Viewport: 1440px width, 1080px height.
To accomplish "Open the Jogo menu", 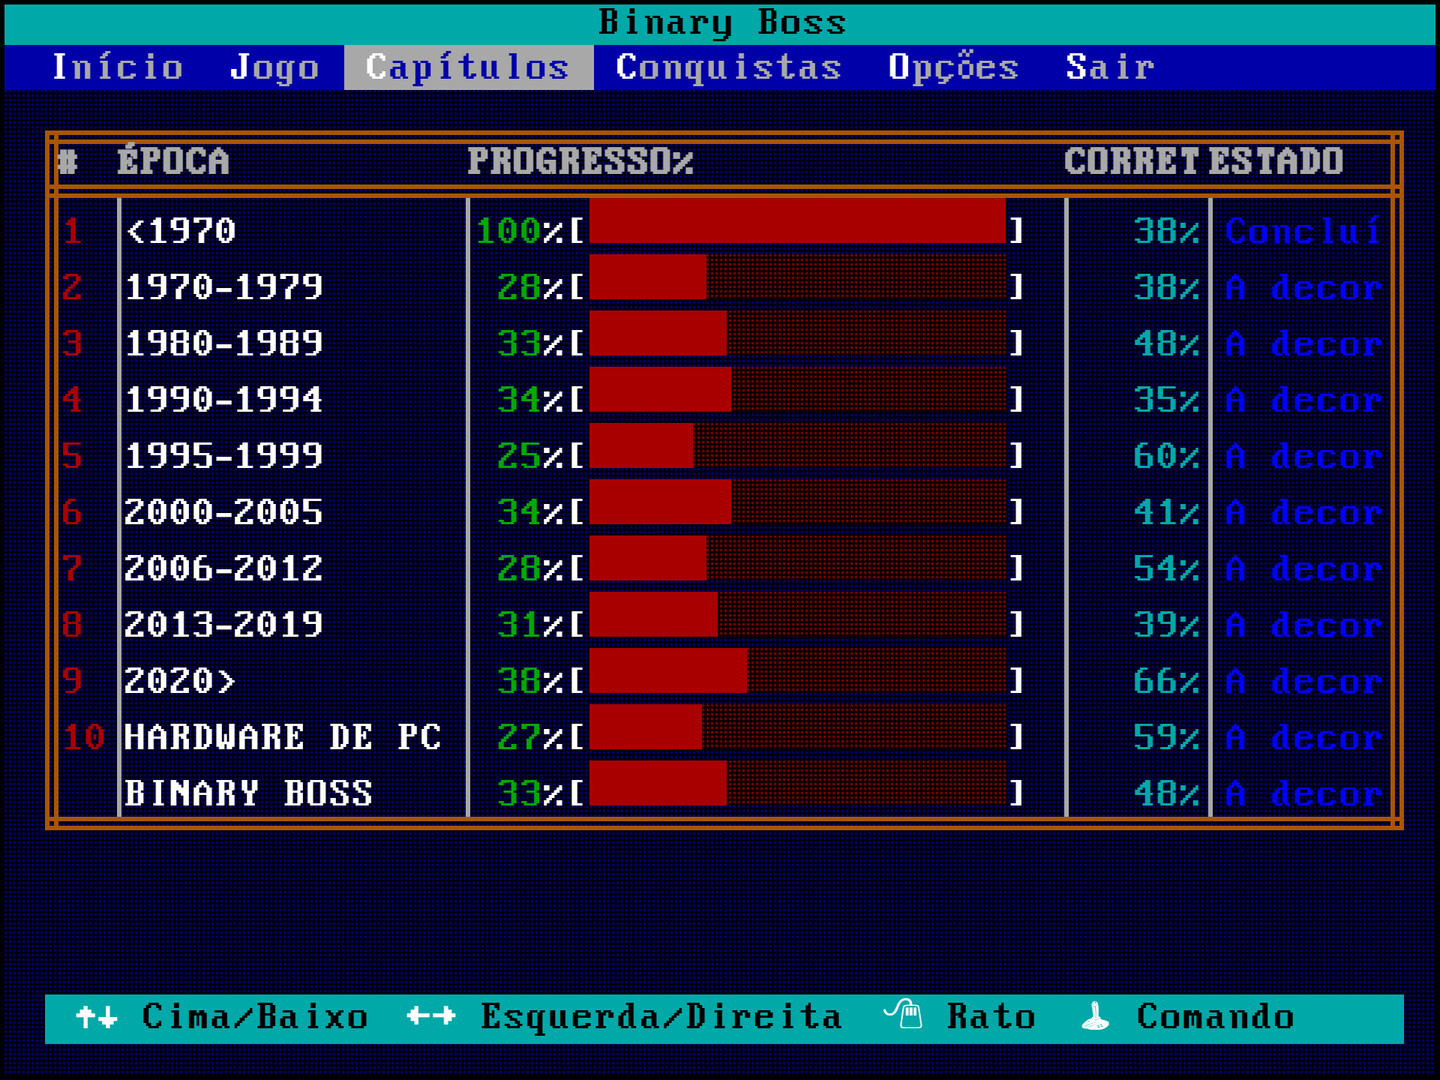I will 274,67.
